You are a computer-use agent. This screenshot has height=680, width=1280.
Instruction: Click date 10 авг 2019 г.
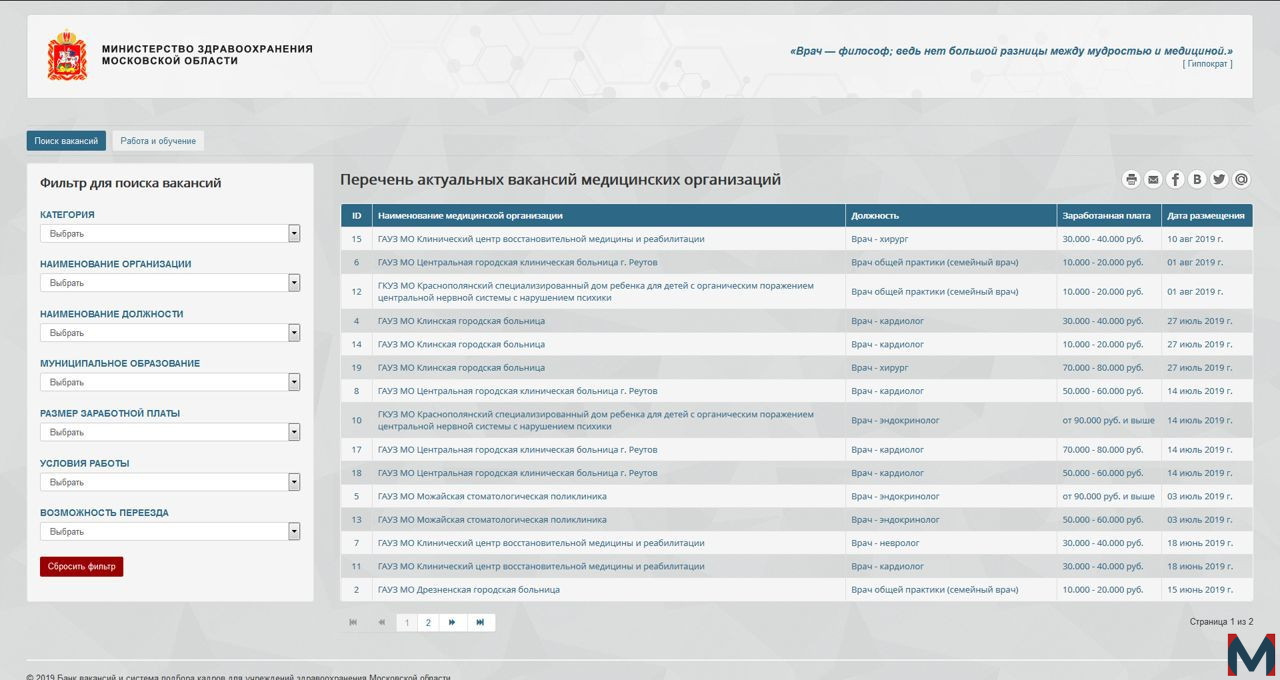(x=1195, y=239)
